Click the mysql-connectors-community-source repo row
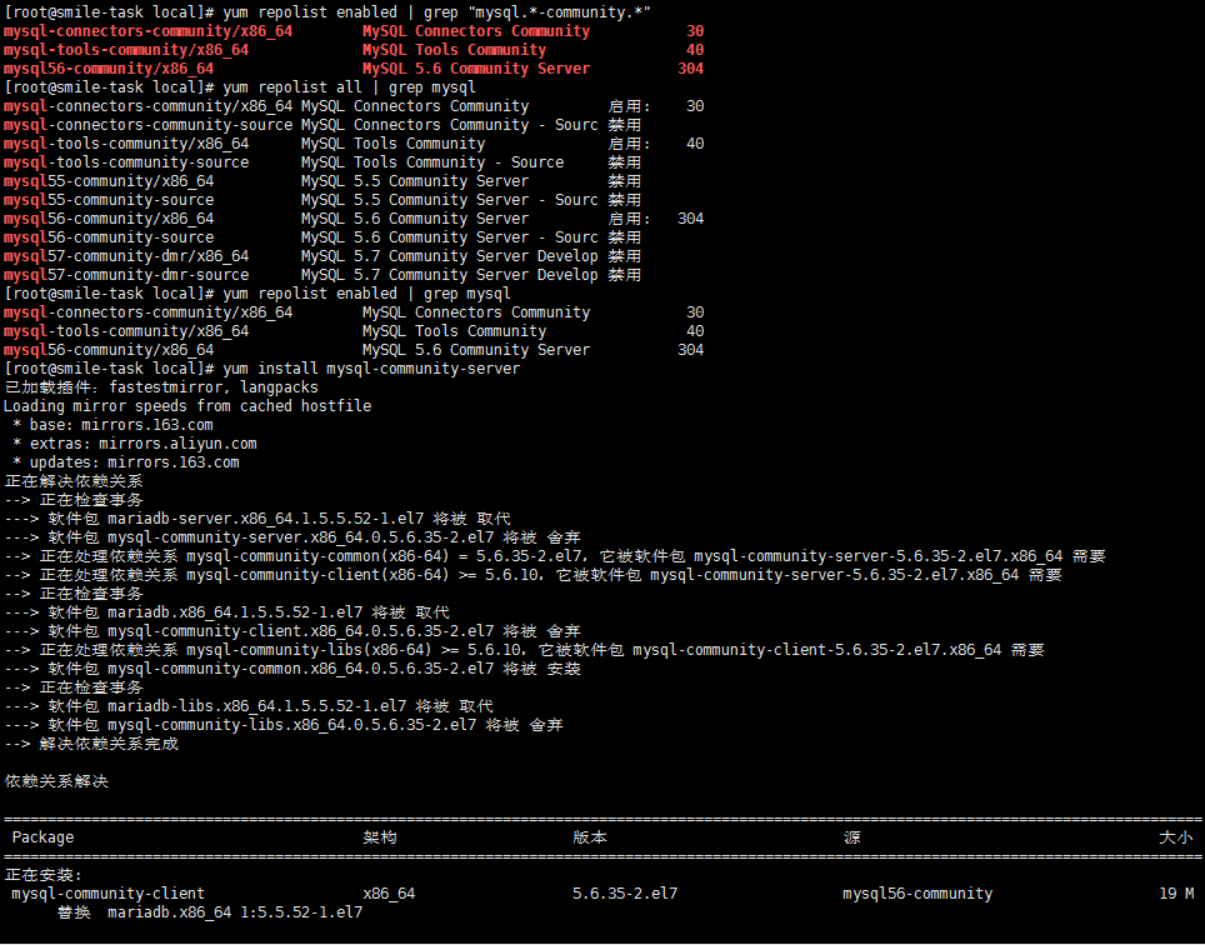The height and width of the screenshot is (945, 1205). (322, 125)
